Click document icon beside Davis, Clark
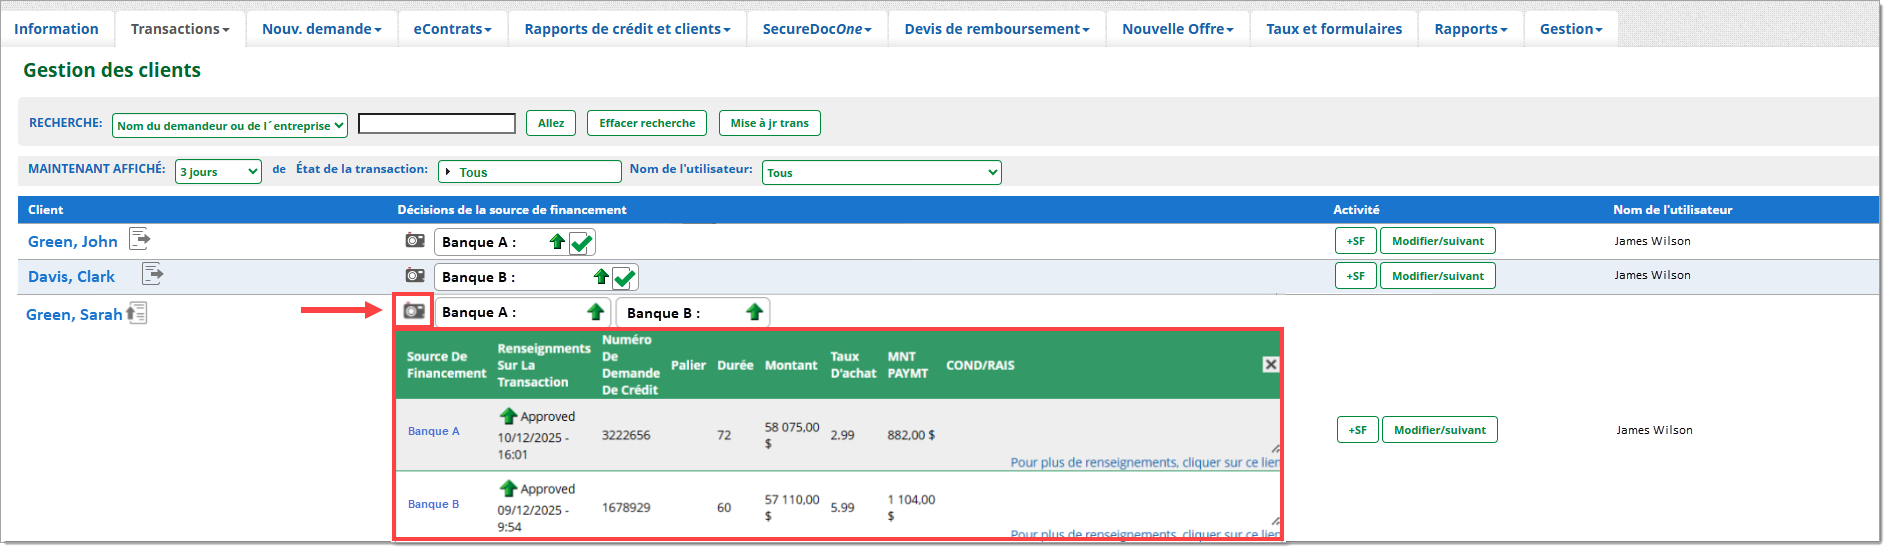This screenshot has width=1887, height=550. [152, 273]
